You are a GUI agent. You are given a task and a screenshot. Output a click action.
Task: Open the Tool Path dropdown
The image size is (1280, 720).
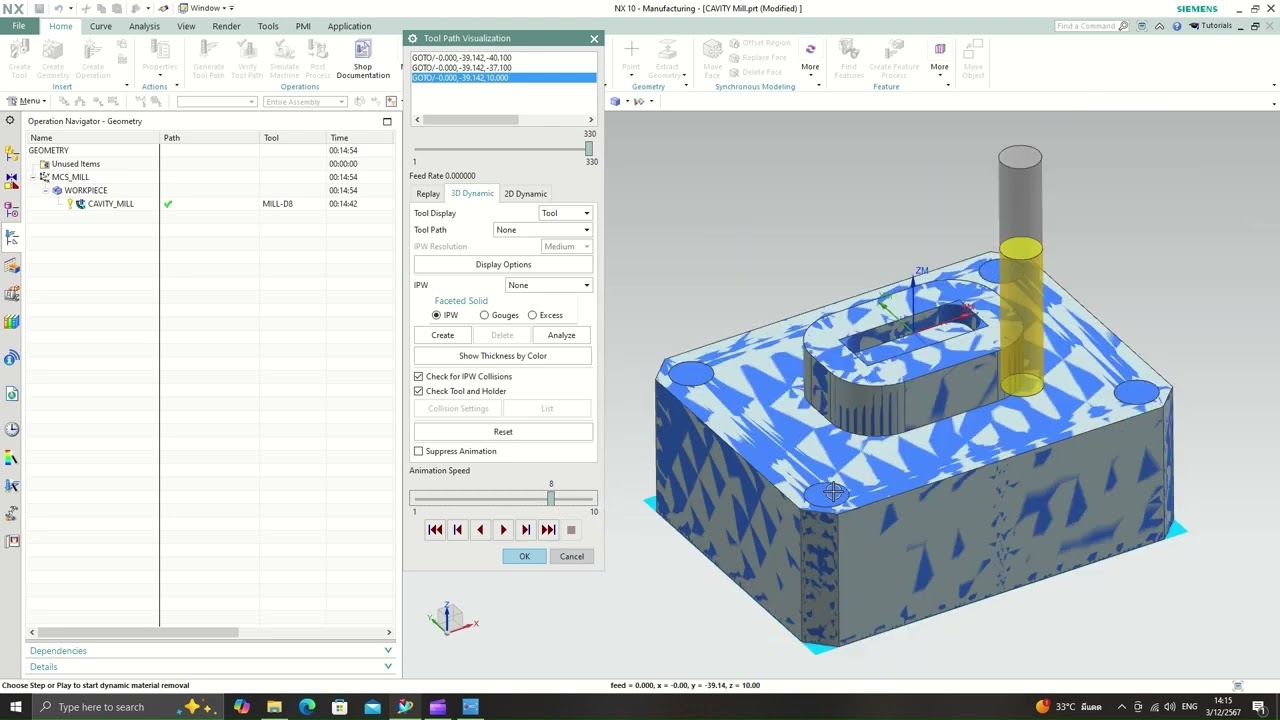[x=543, y=230]
